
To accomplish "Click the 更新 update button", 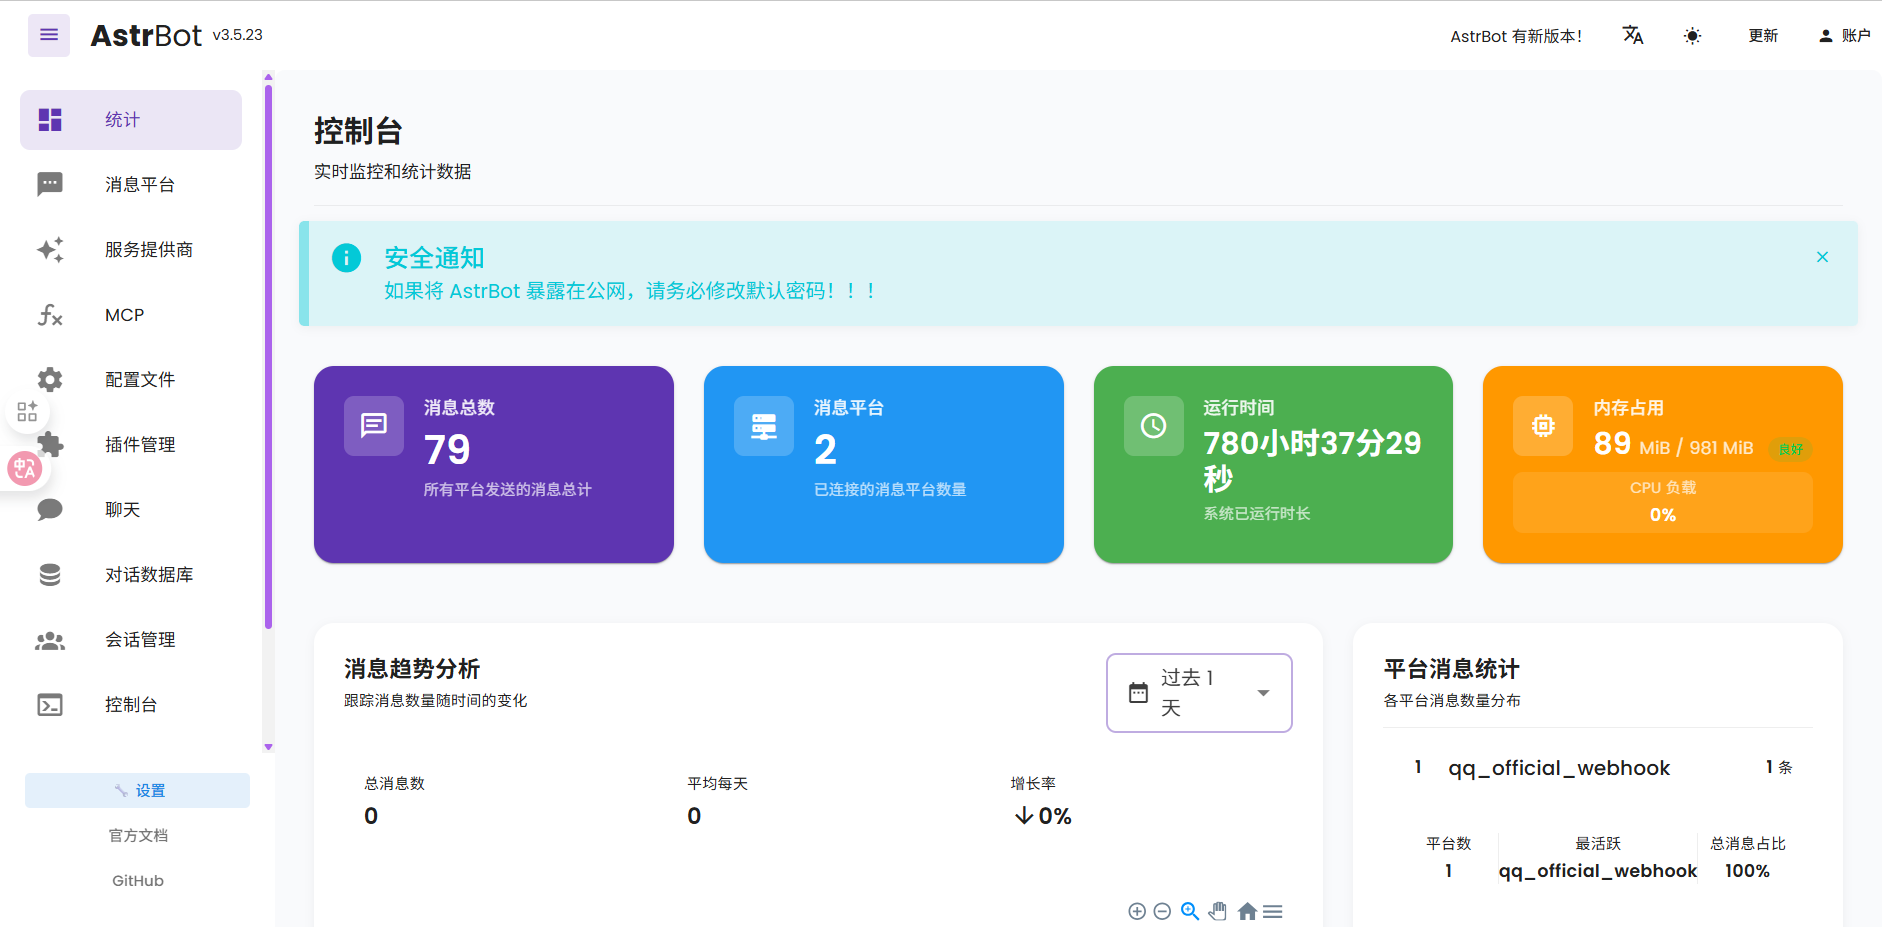I will 1762,36.
